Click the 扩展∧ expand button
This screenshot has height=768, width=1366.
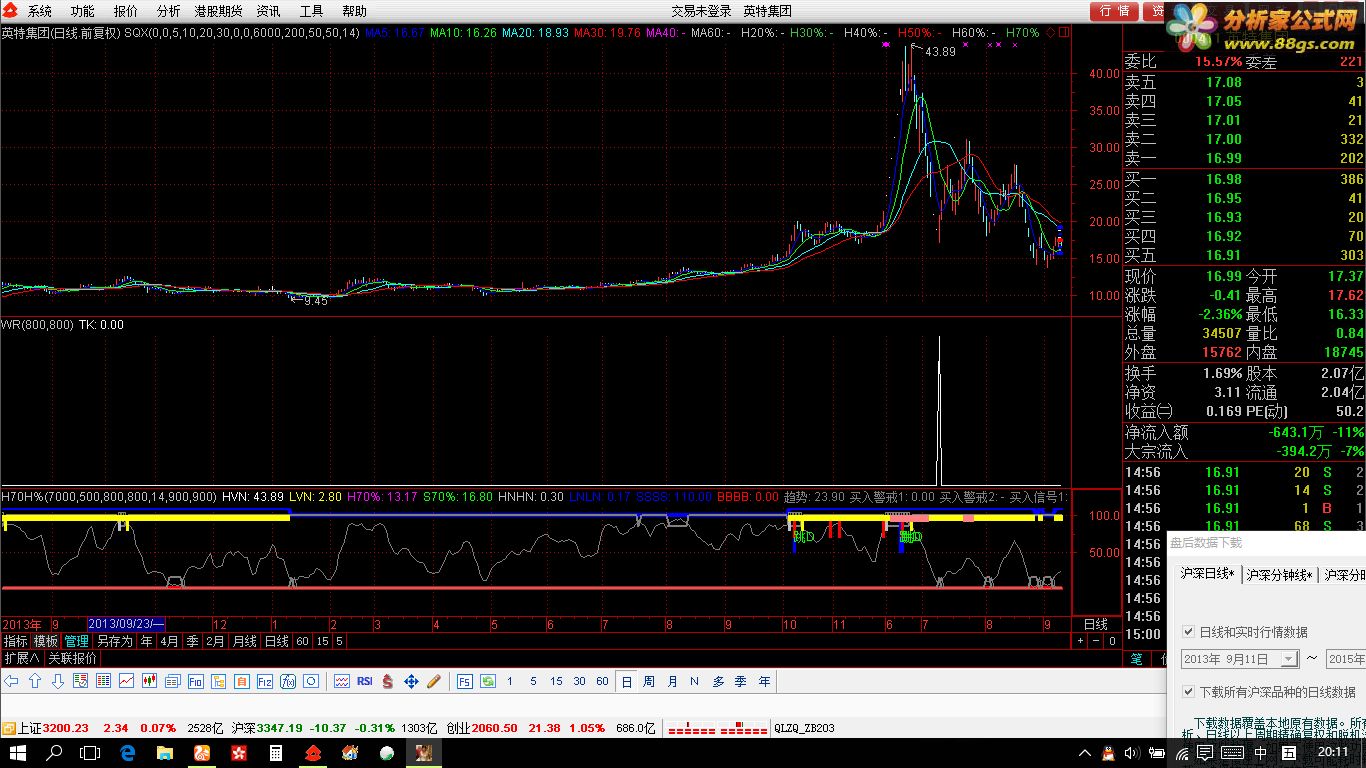22,658
